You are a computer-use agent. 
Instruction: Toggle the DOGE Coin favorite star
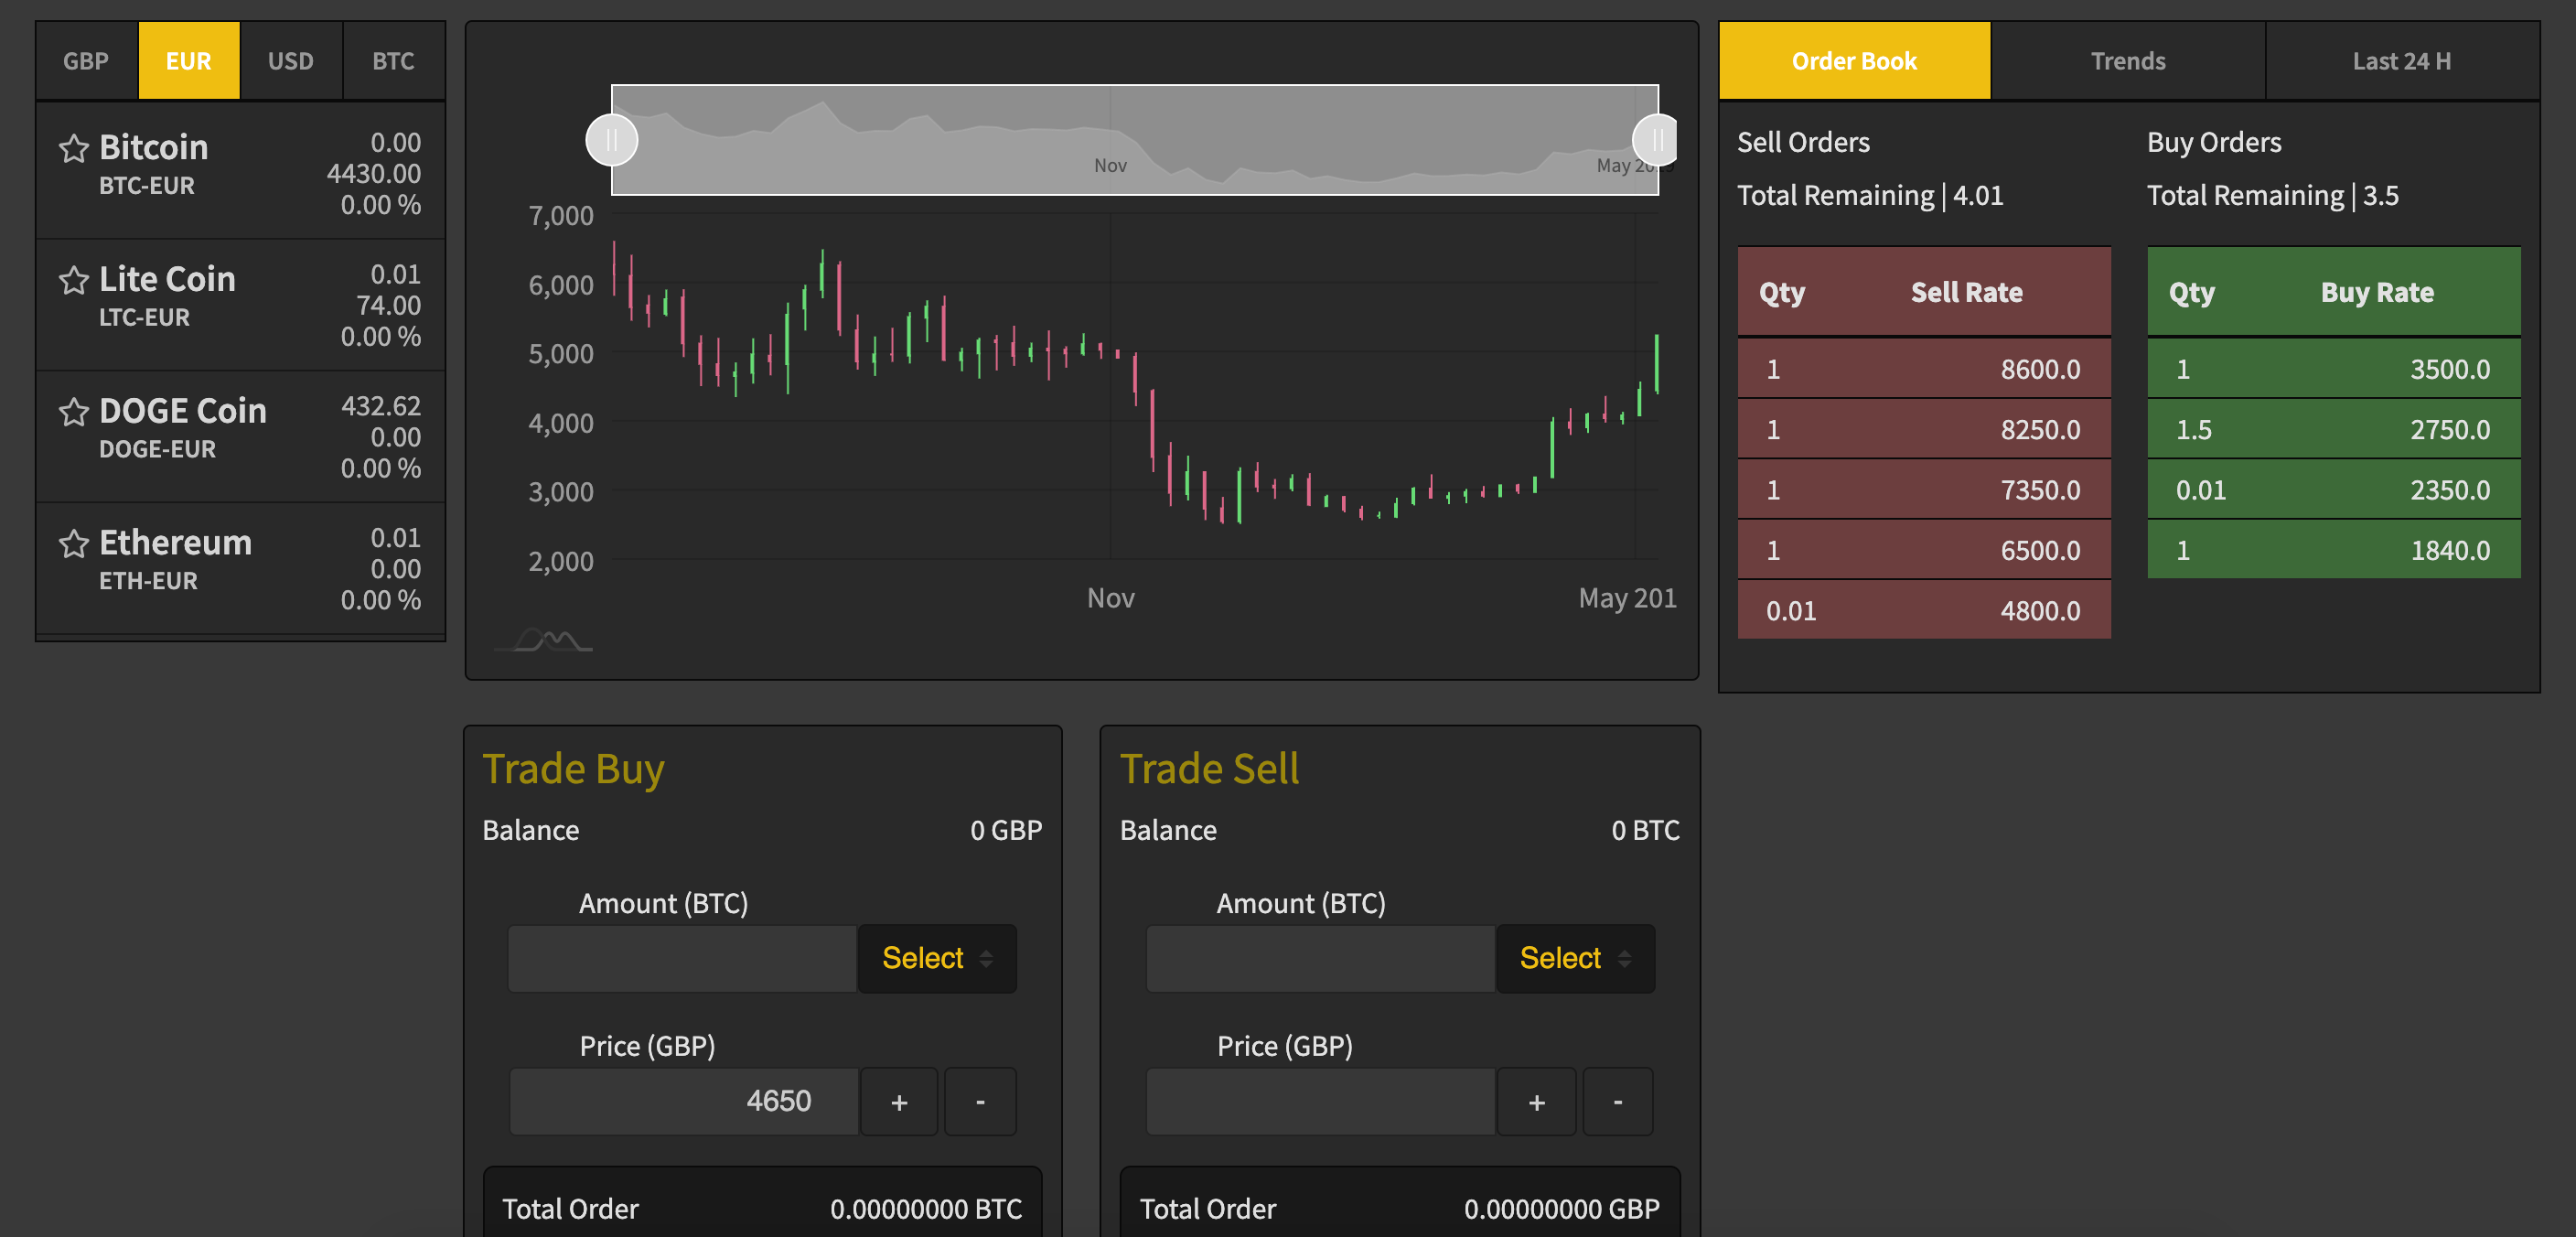(x=74, y=412)
